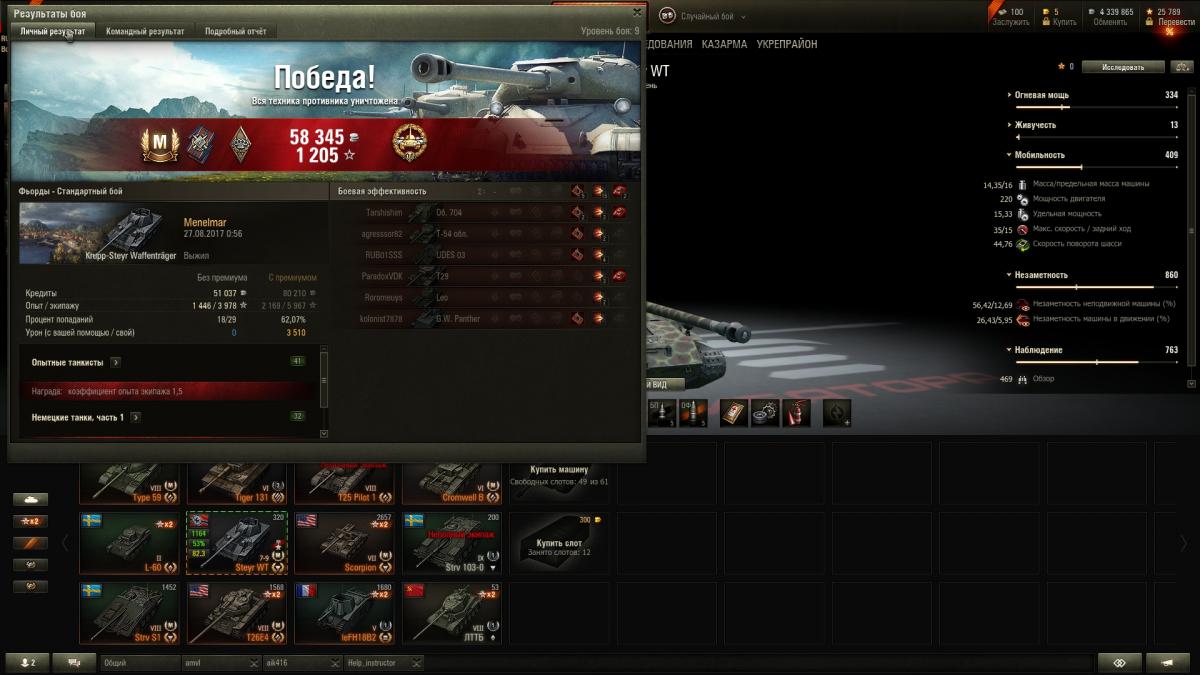Click the "Мобильность" stat bar

coord(1097,166)
